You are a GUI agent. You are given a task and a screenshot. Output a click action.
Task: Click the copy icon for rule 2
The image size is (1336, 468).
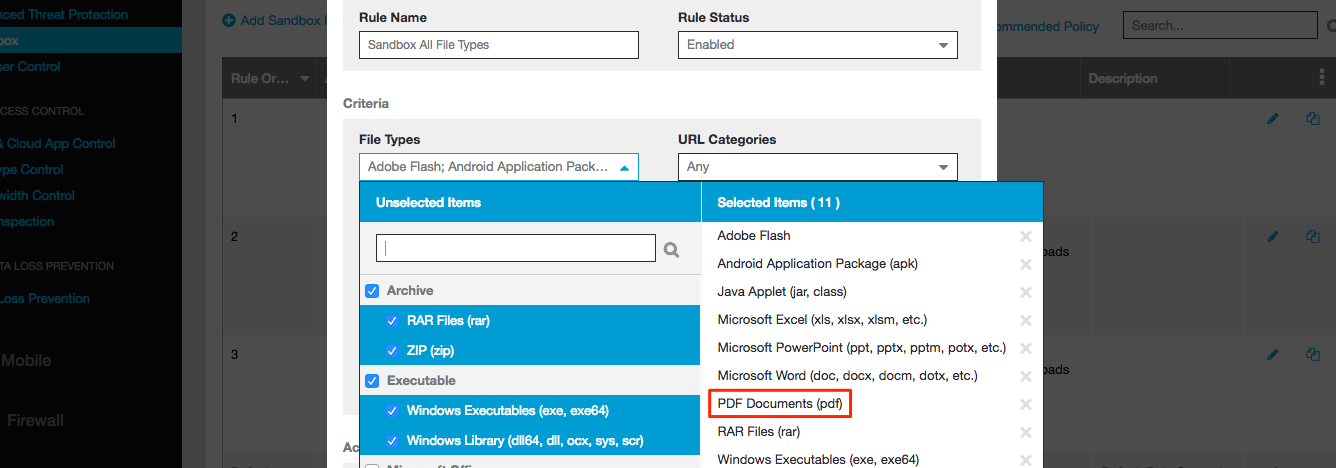(1313, 236)
